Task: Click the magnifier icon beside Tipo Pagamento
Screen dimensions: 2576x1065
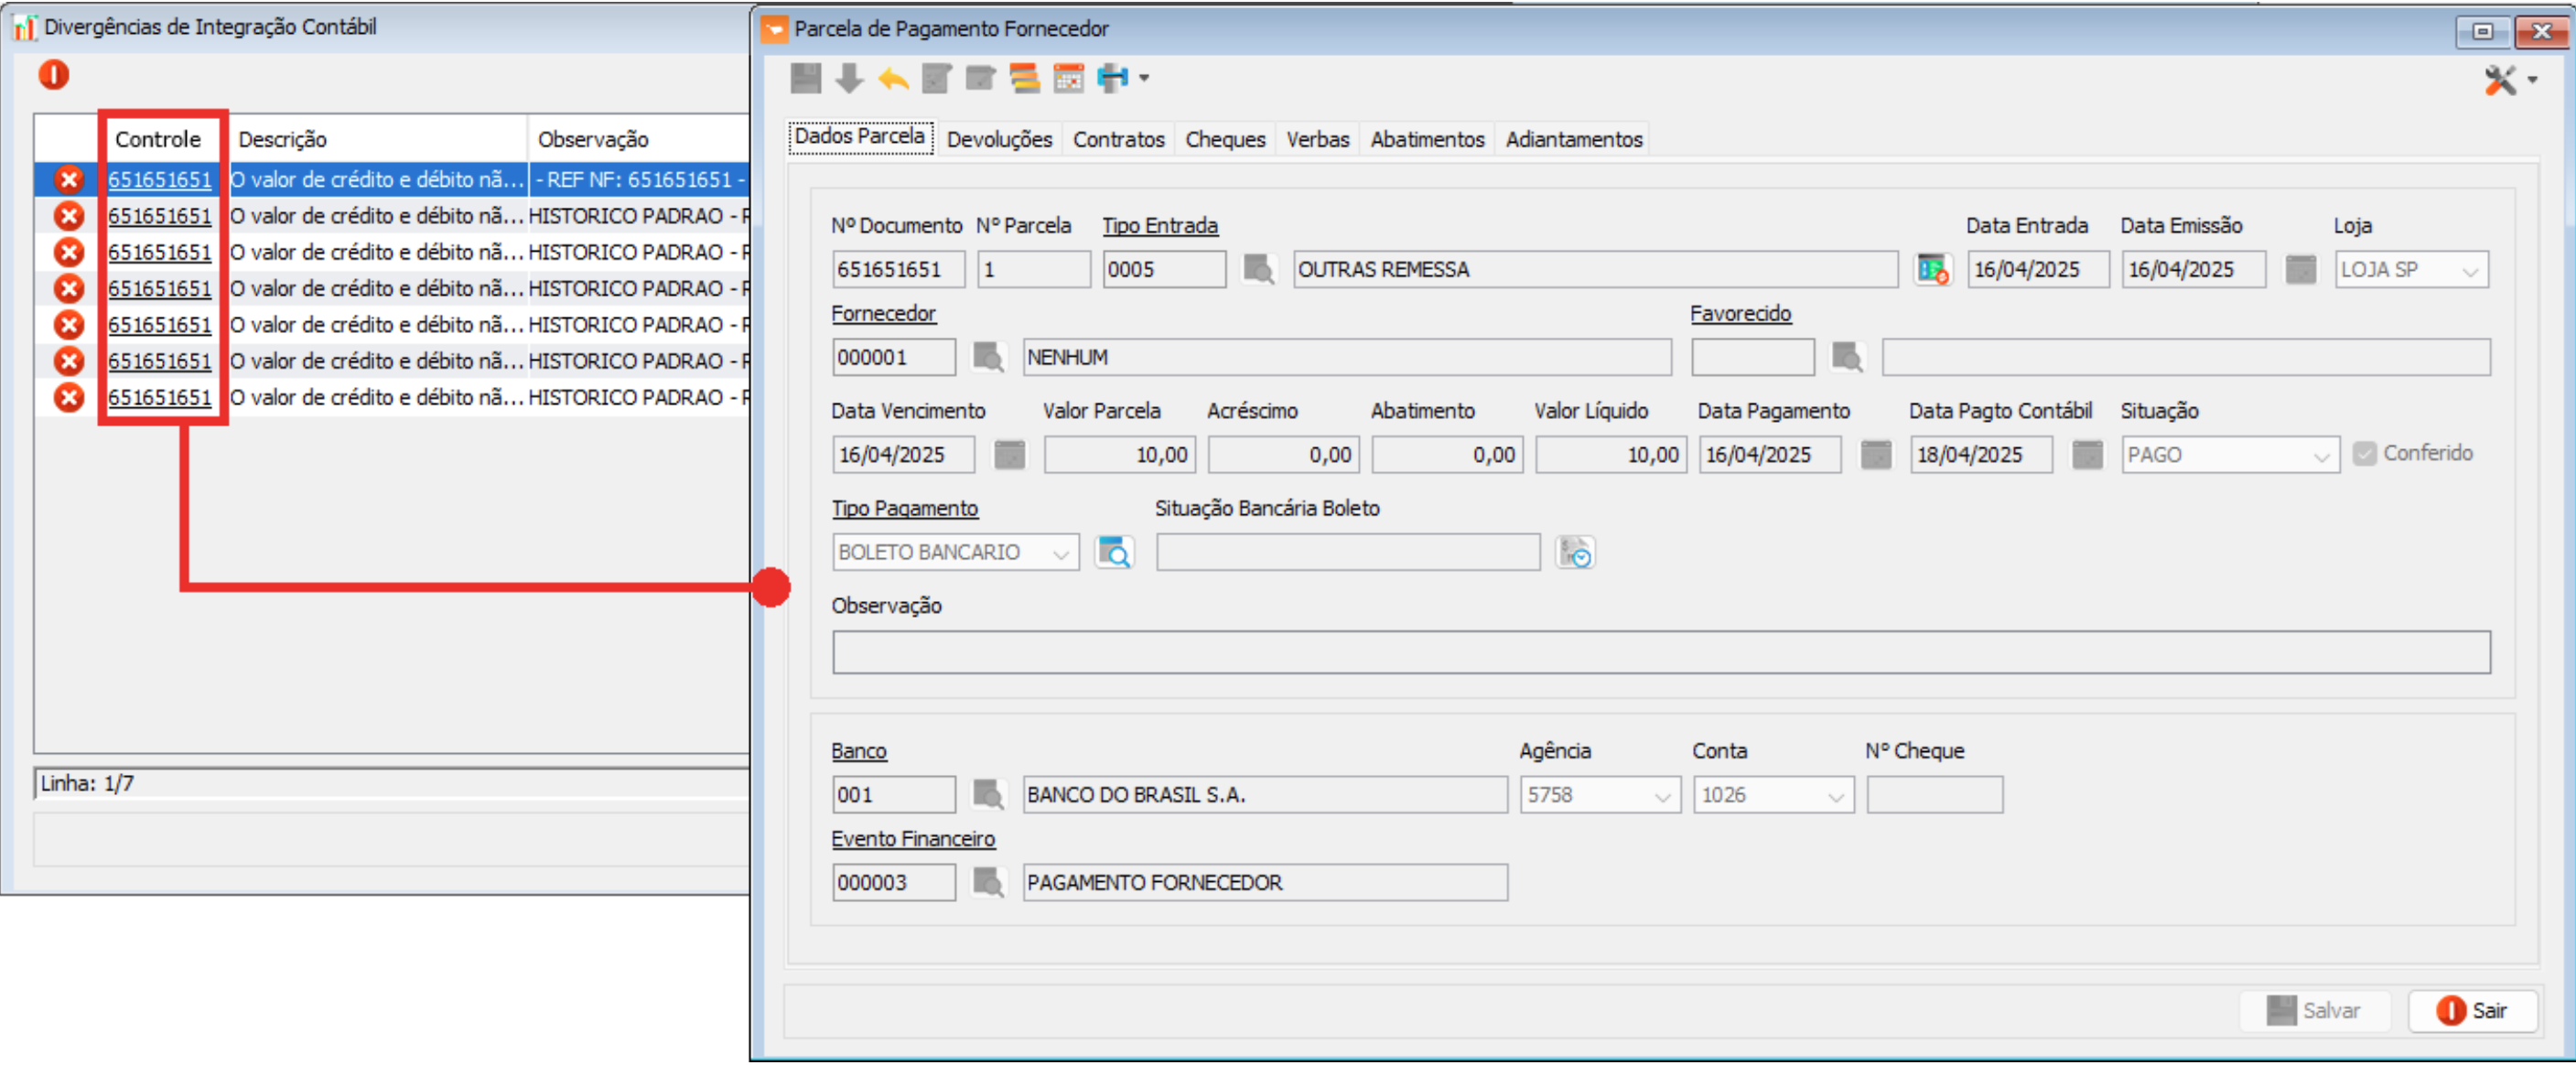Action: (x=1114, y=552)
